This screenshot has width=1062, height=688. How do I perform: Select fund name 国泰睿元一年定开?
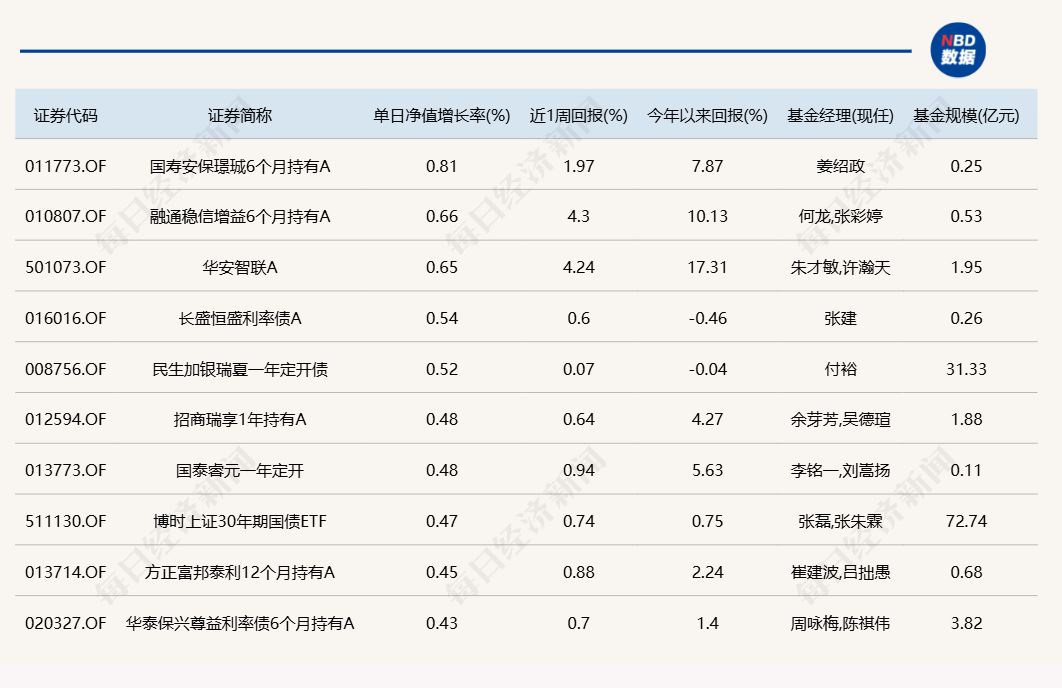coord(240,471)
